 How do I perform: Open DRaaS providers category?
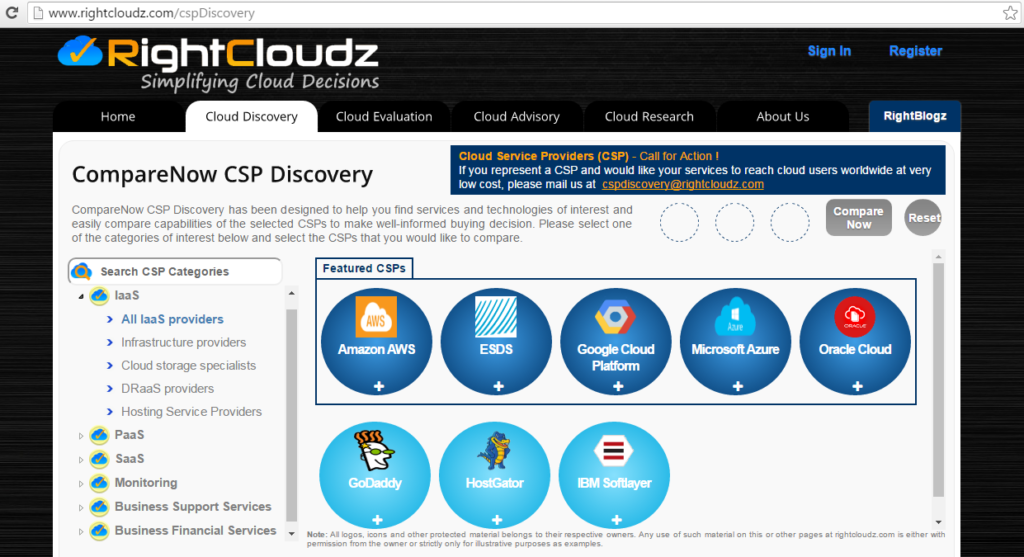(x=167, y=389)
